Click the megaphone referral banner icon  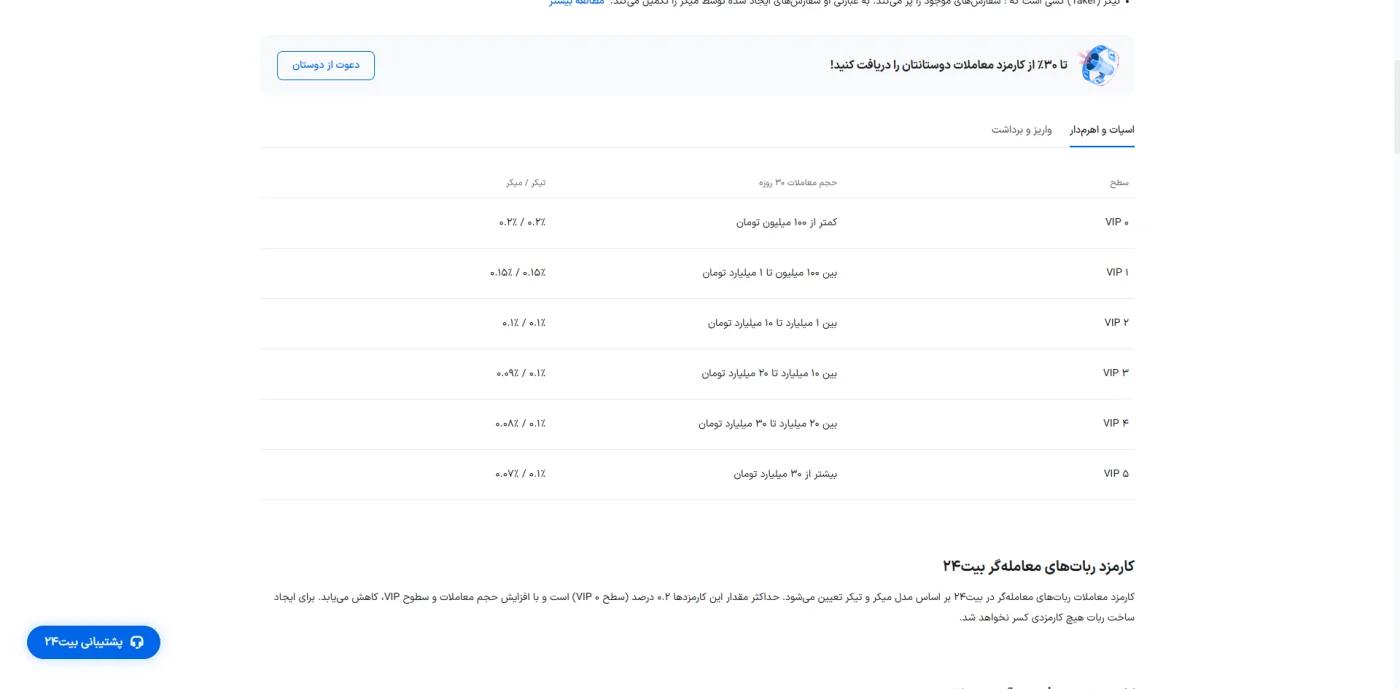(x=1099, y=65)
